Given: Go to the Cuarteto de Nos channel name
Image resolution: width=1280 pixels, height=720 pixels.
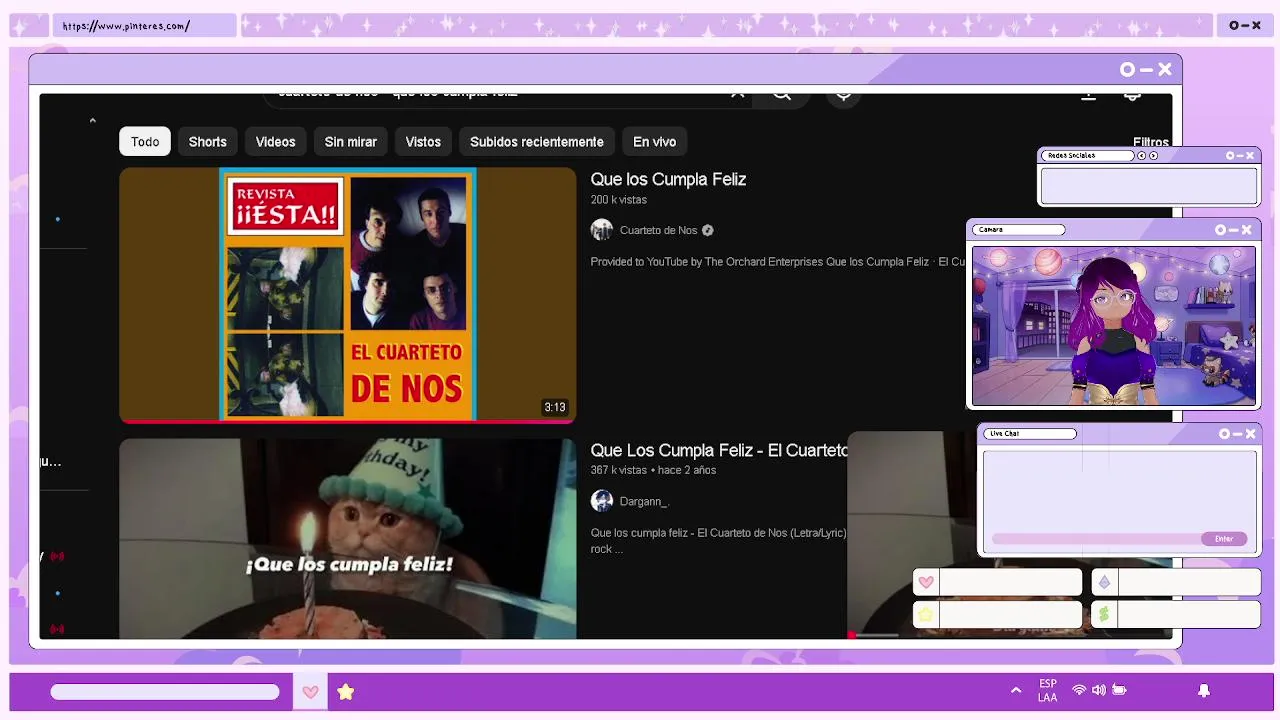Looking at the screenshot, I should 658,230.
